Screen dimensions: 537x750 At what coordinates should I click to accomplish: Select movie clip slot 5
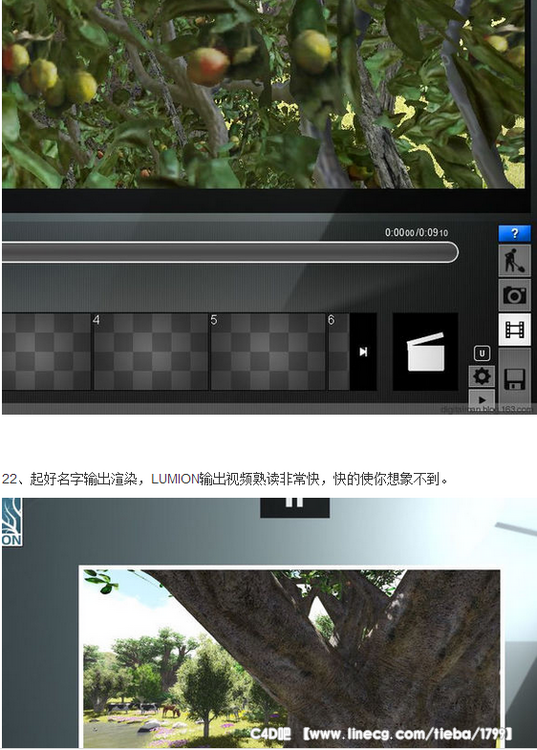point(268,352)
